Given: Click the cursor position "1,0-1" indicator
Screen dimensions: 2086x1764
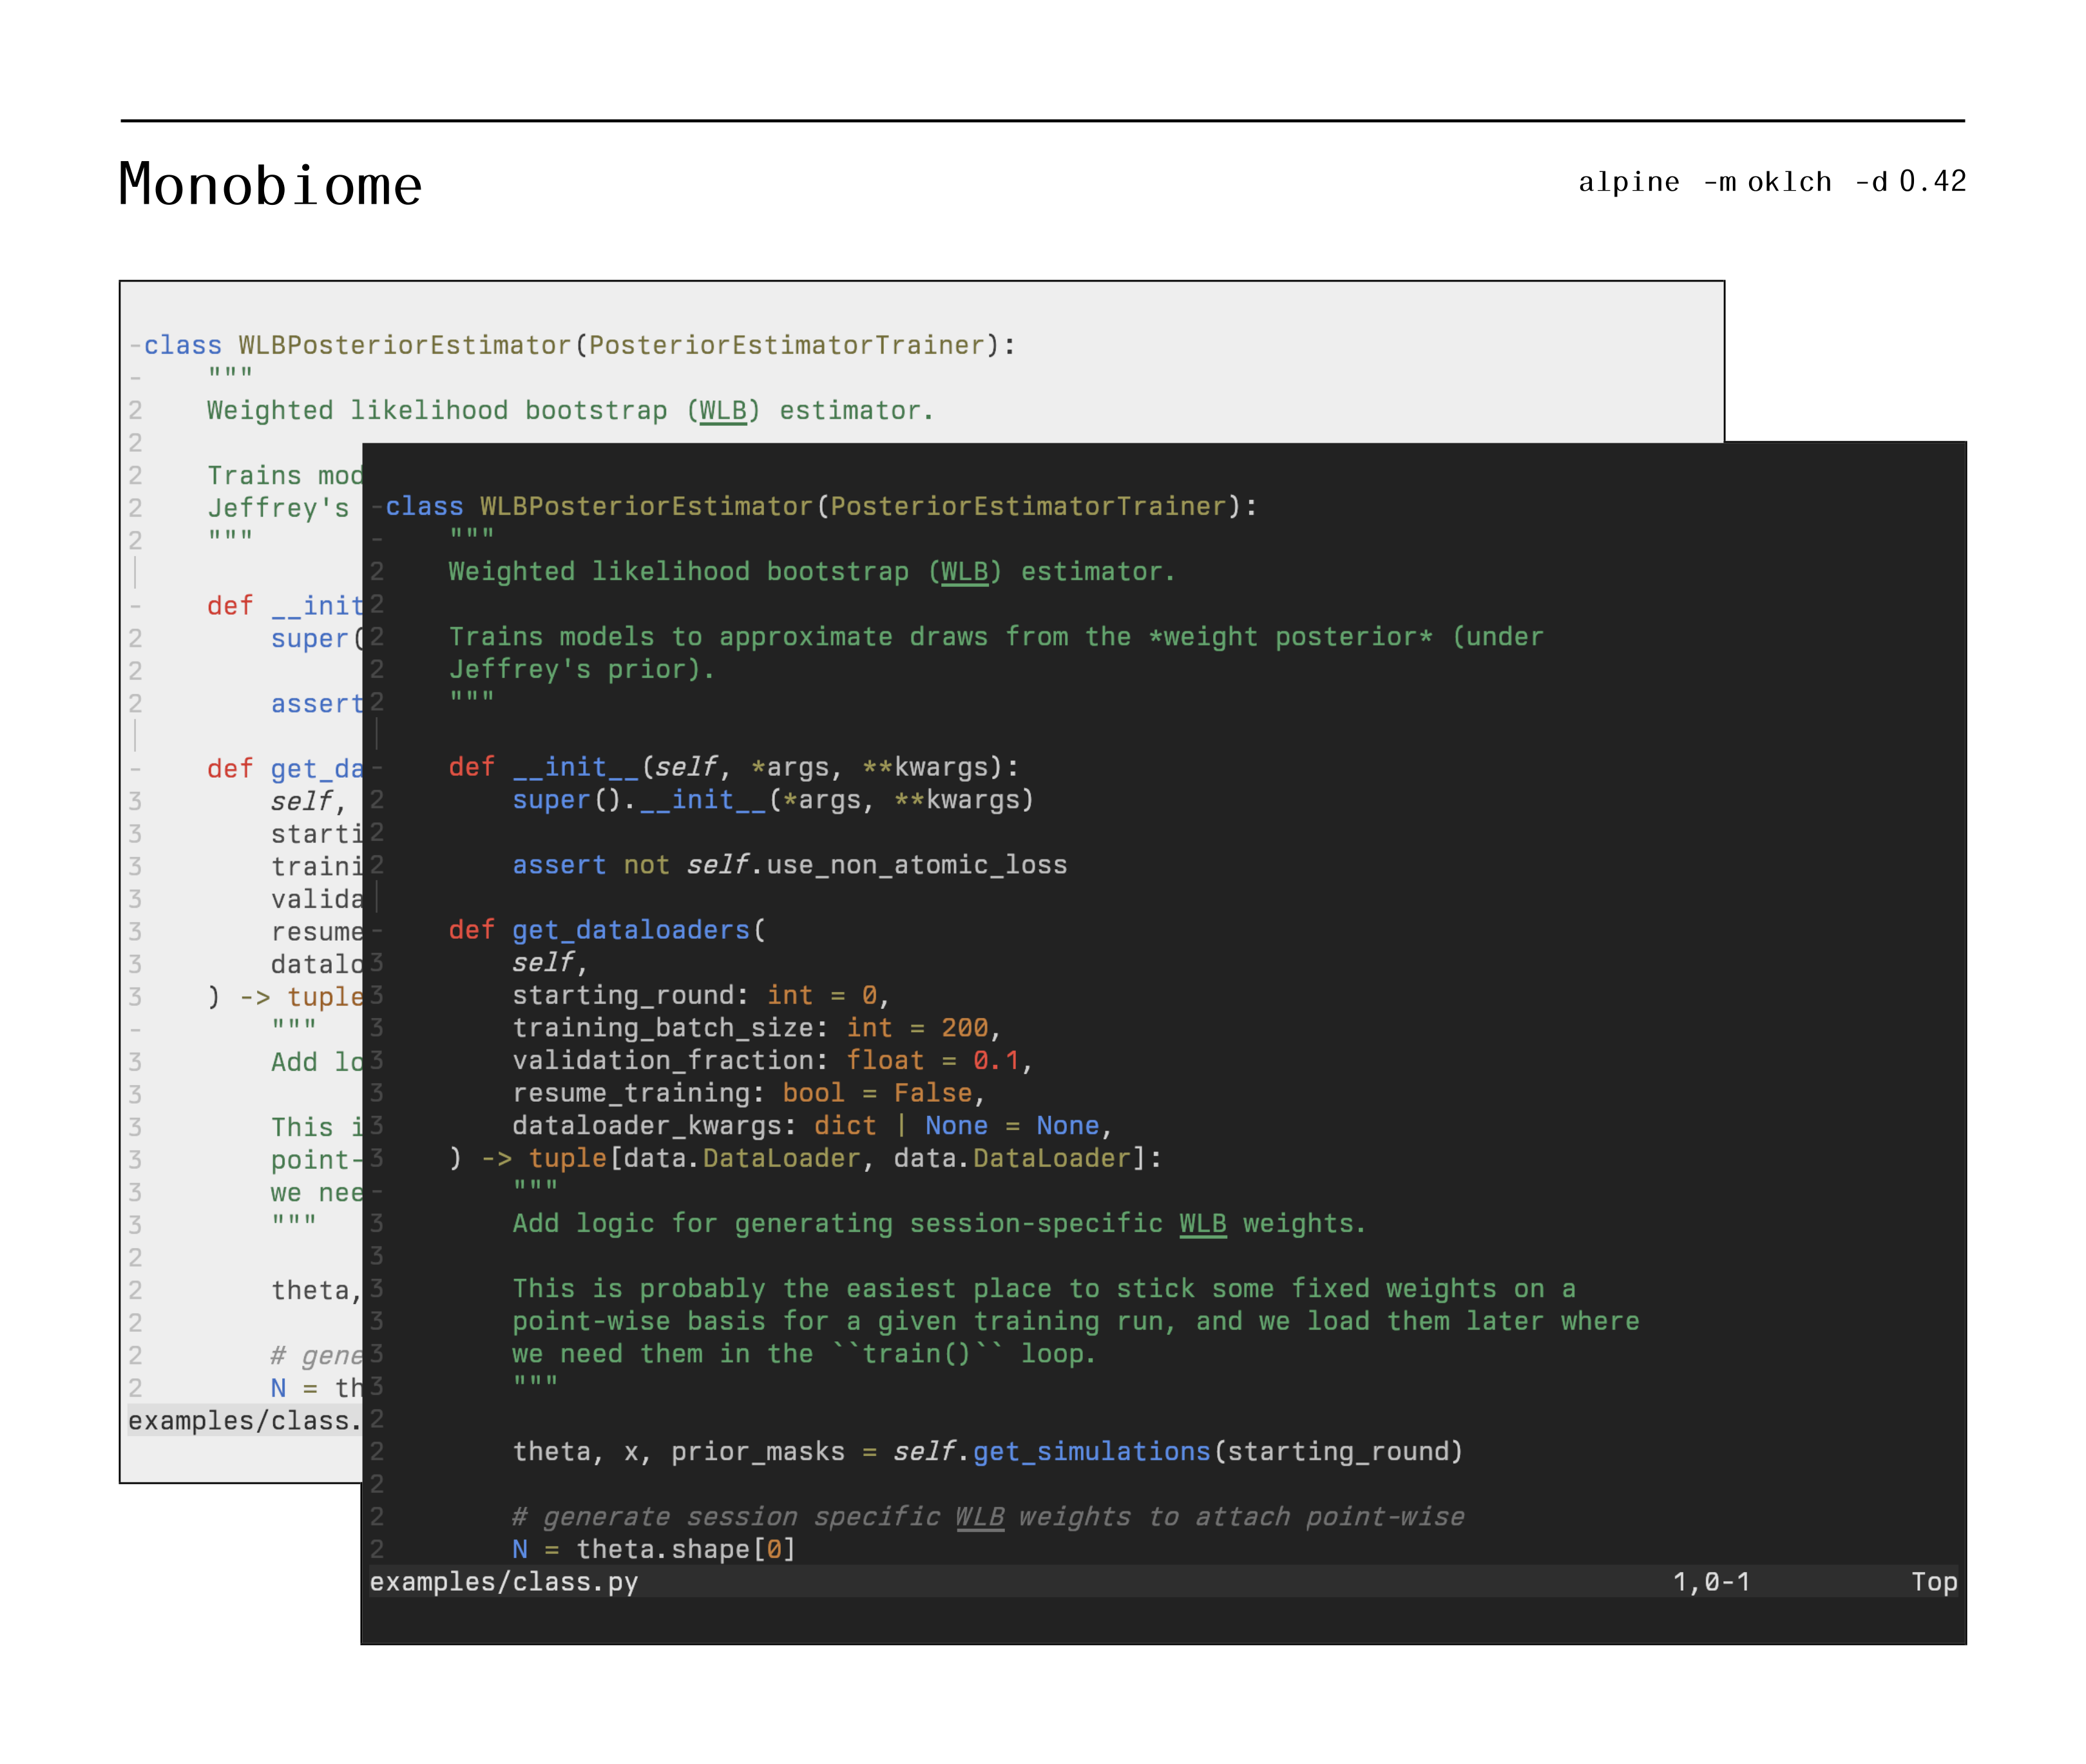Looking at the screenshot, I should point(1712,1583).
